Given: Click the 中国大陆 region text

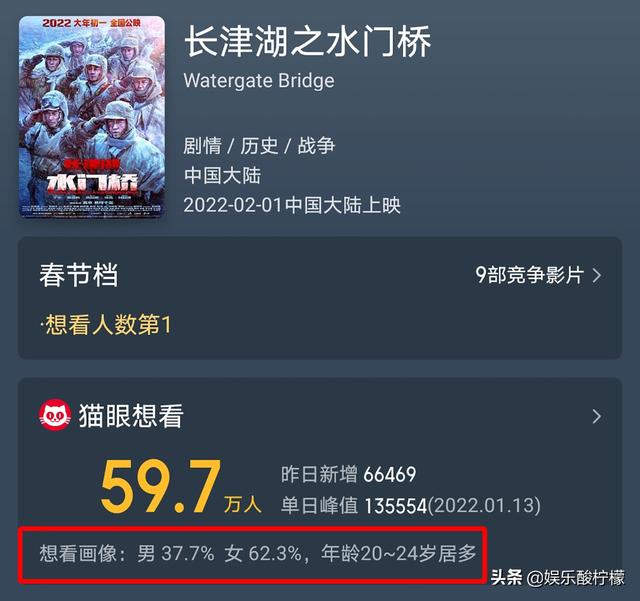Looking at the screenshot, I should pos(222,176).
